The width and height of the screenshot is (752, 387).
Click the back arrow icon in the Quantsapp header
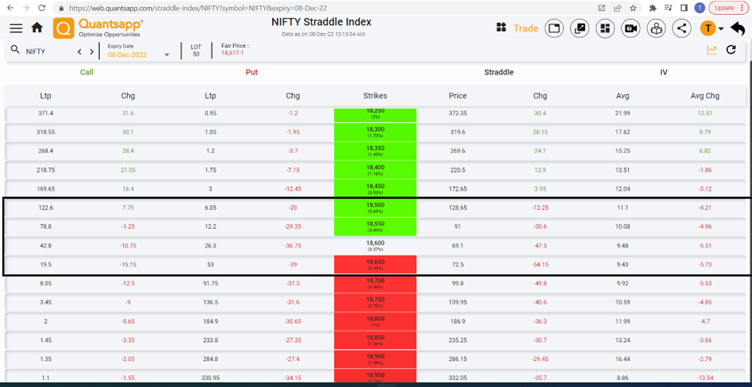[738, 29]
